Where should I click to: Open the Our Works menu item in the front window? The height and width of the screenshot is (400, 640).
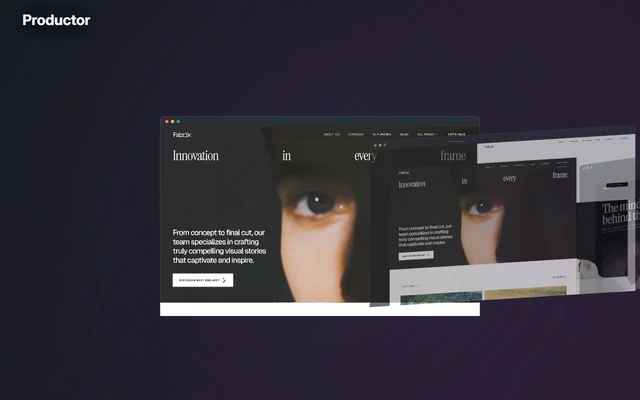click(x=382, y=134)
